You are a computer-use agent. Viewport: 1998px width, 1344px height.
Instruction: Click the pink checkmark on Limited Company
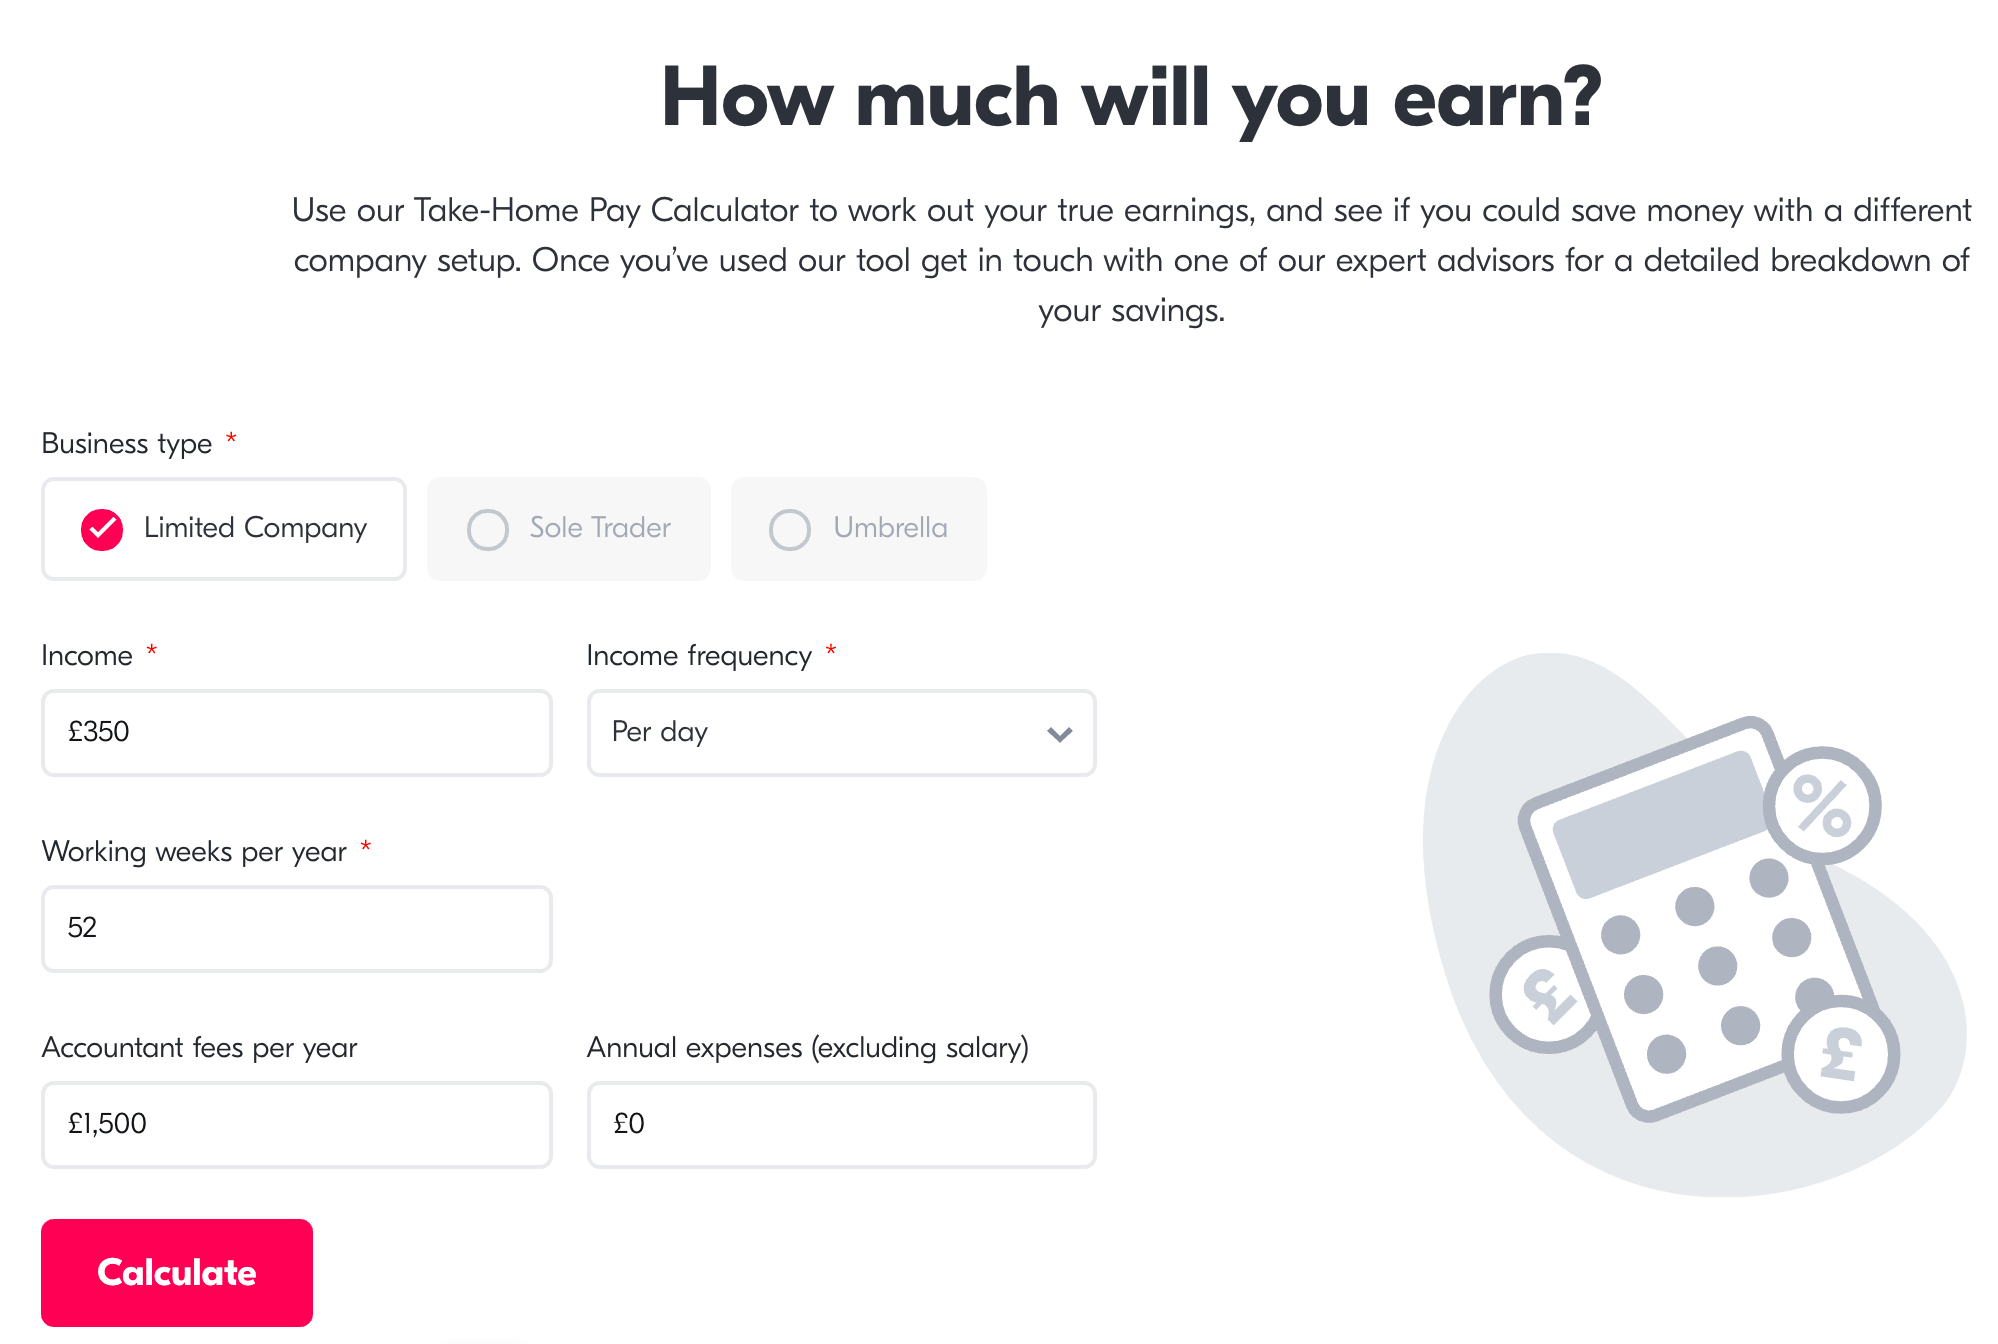[102, 529]
